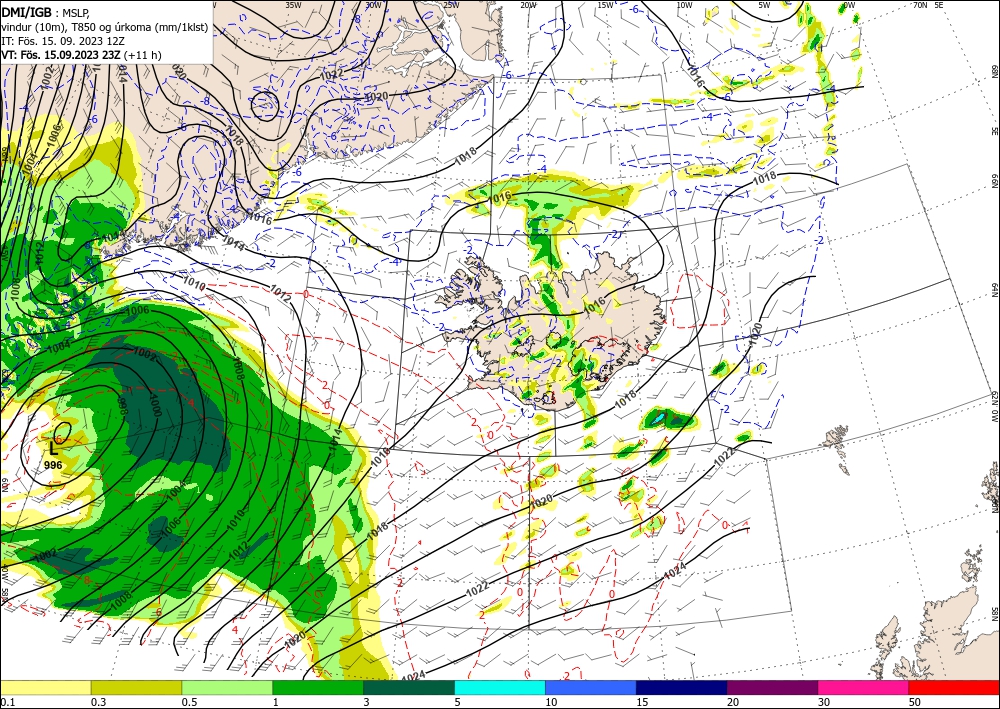Click the medium green 1–3 legend swatch
Screen dimensions: 1000x709
(x=318, y=687)
